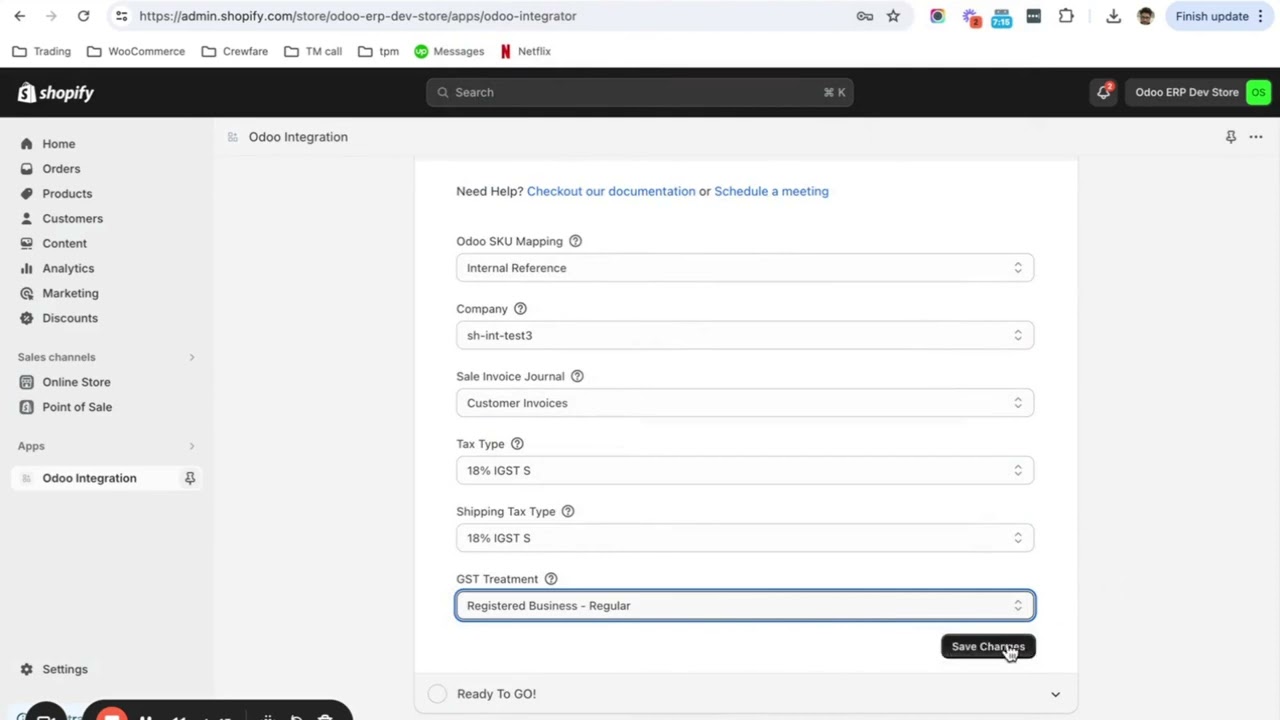Image resolution: width=1280 pixels, height=720 pixels.
Task: Open the Checkout our documentation link
Action: [611, 191]
